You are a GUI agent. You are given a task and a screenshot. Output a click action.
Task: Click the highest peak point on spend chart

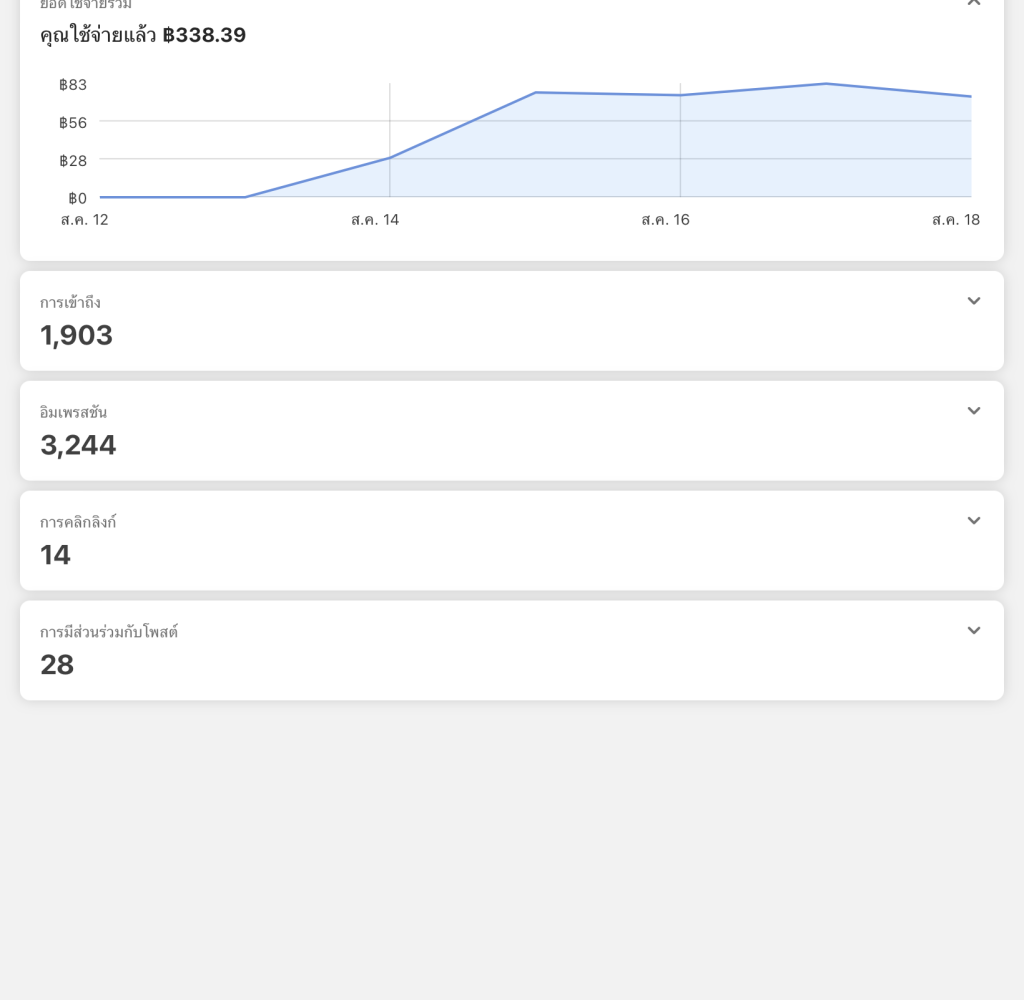(x=826, y=84)
